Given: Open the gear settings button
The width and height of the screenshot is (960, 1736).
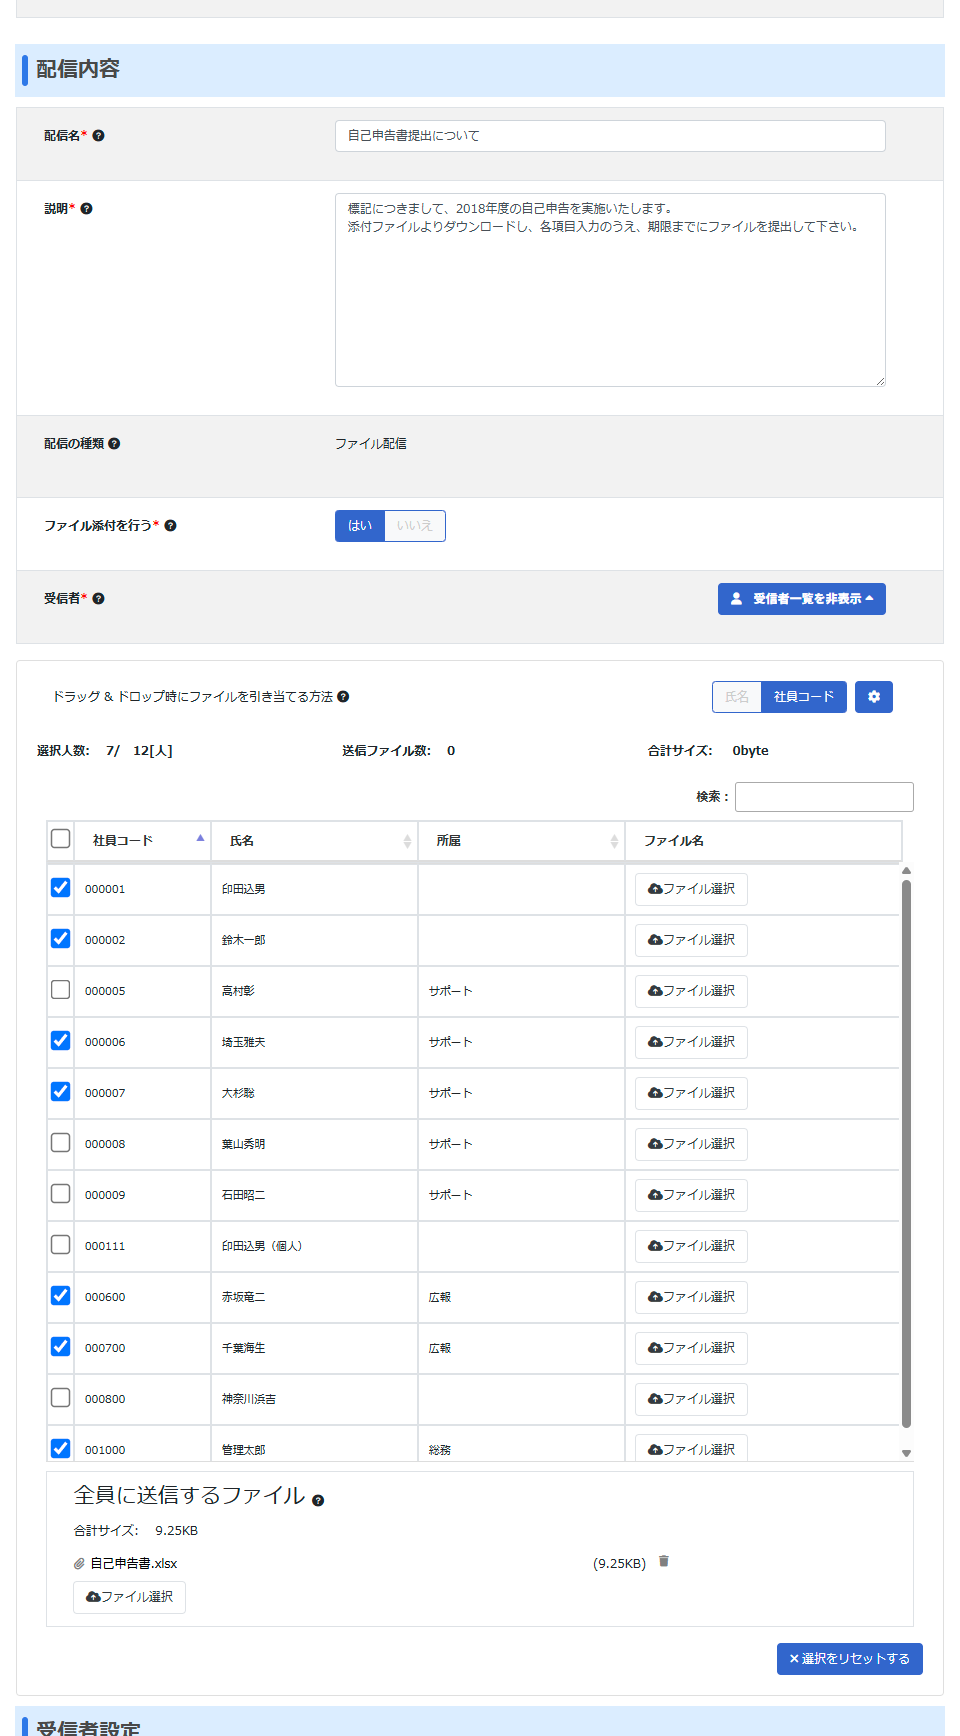Looking at the screenshot, I should (x=873, y=697).
